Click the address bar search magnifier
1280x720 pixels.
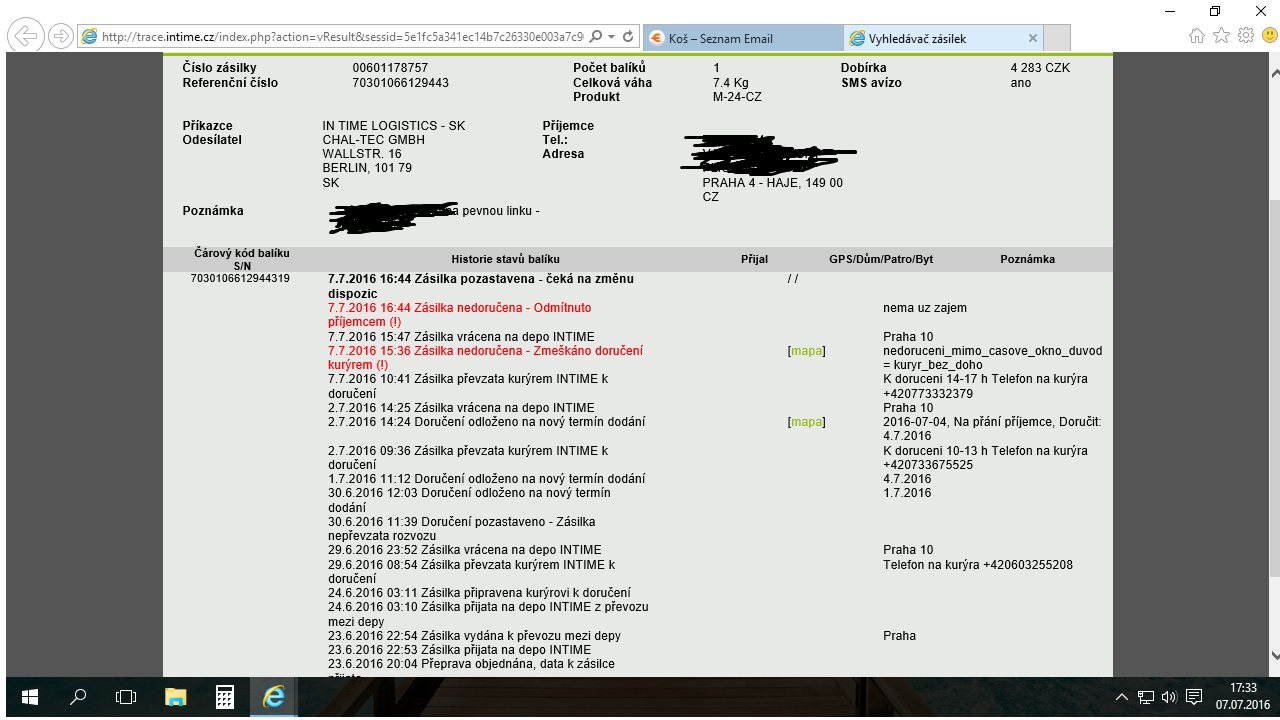[x=596, y=37]
